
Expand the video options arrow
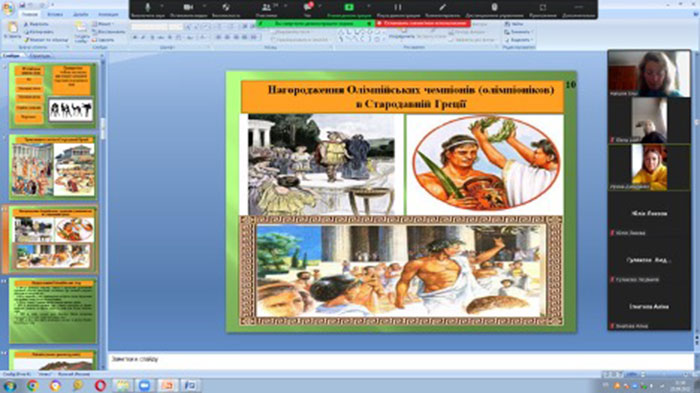[x=204, y=6]
